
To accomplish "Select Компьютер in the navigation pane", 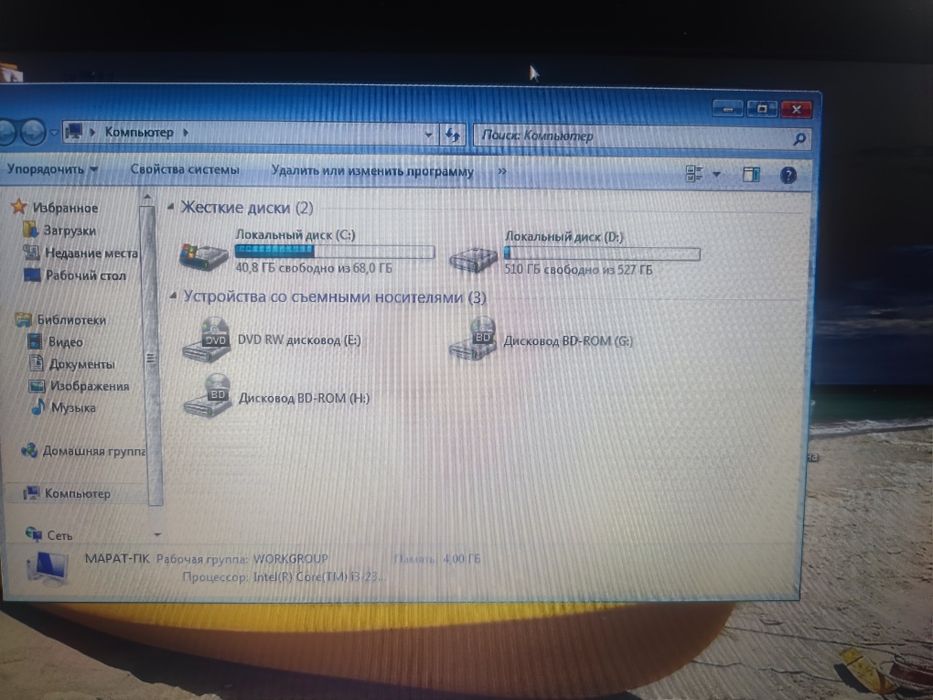I will [x=78, y=493].
